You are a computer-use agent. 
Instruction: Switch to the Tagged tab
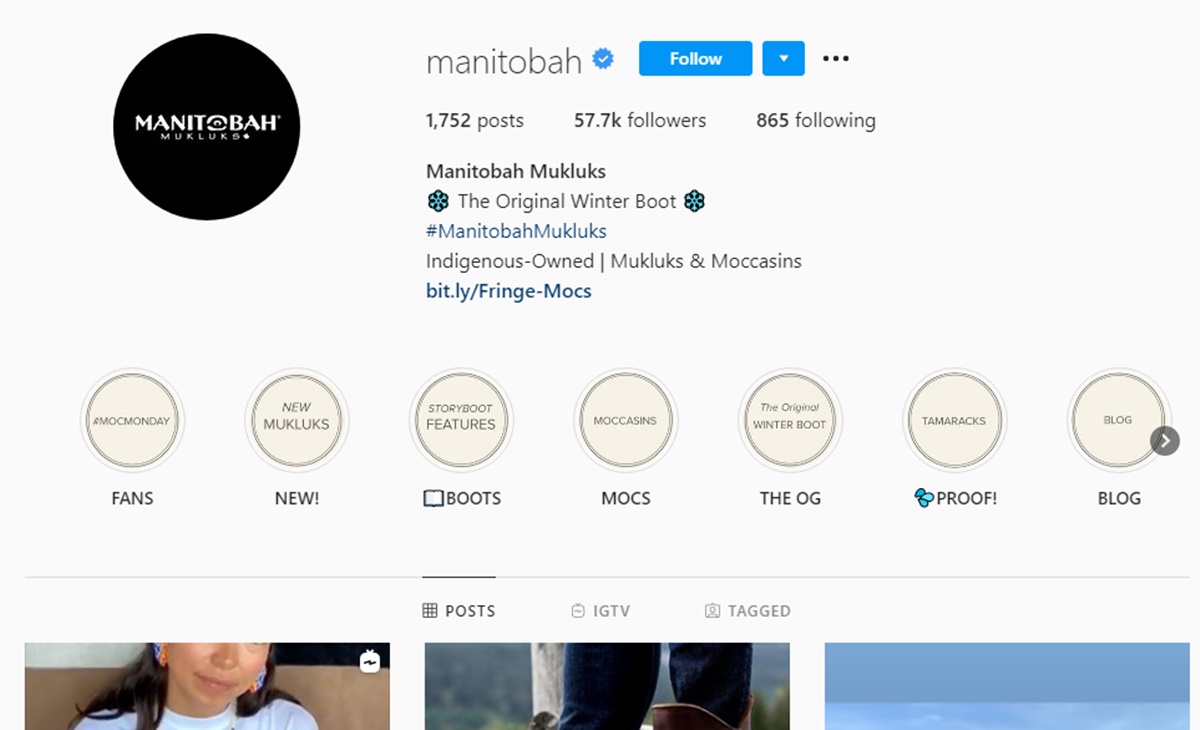(x=747, y=611)
